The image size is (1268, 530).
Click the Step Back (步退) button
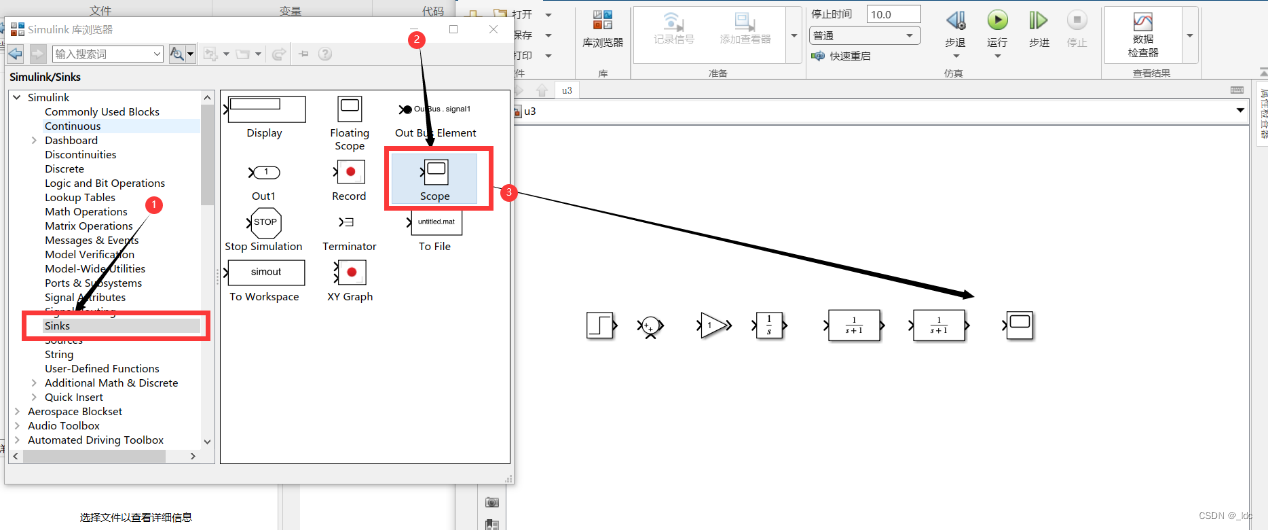coord(955,28)
